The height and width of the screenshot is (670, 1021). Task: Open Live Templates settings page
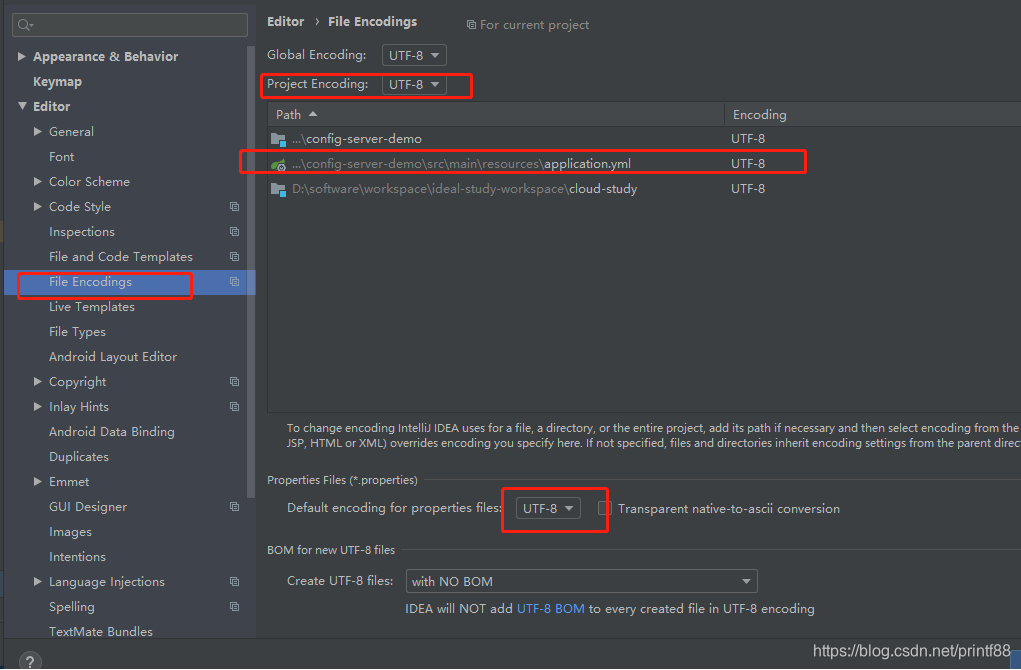[x=92, y=307]
